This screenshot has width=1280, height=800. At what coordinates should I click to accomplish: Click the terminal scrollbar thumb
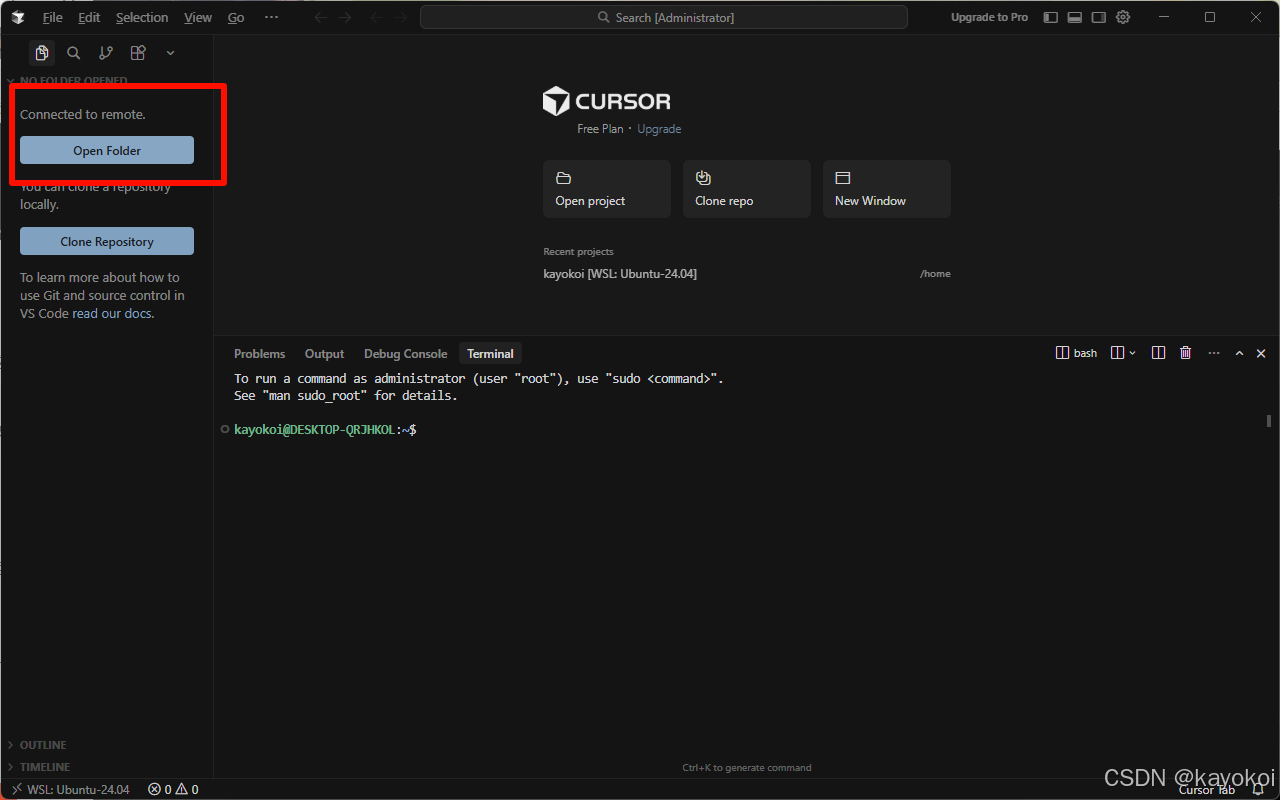[1269, 421]
